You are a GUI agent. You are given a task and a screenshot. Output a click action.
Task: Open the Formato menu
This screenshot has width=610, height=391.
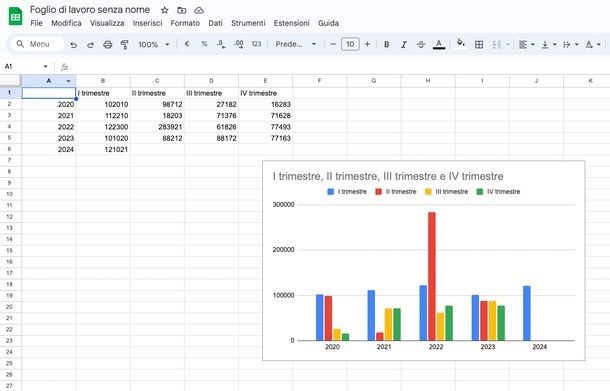click(185, 23)
